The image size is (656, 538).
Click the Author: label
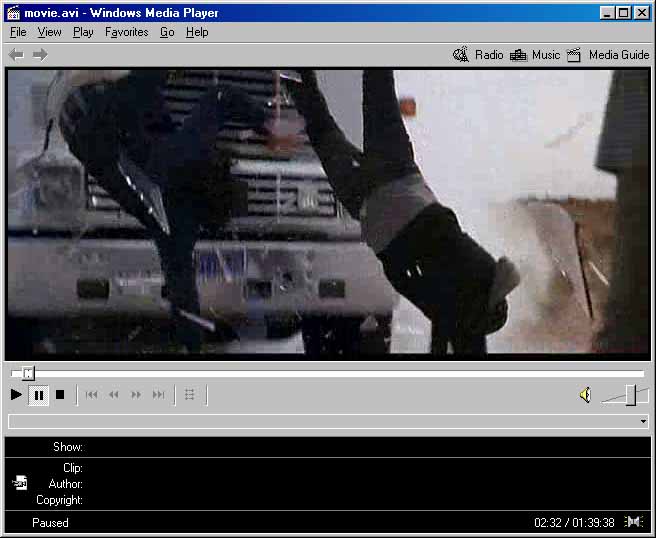point(65,484)
